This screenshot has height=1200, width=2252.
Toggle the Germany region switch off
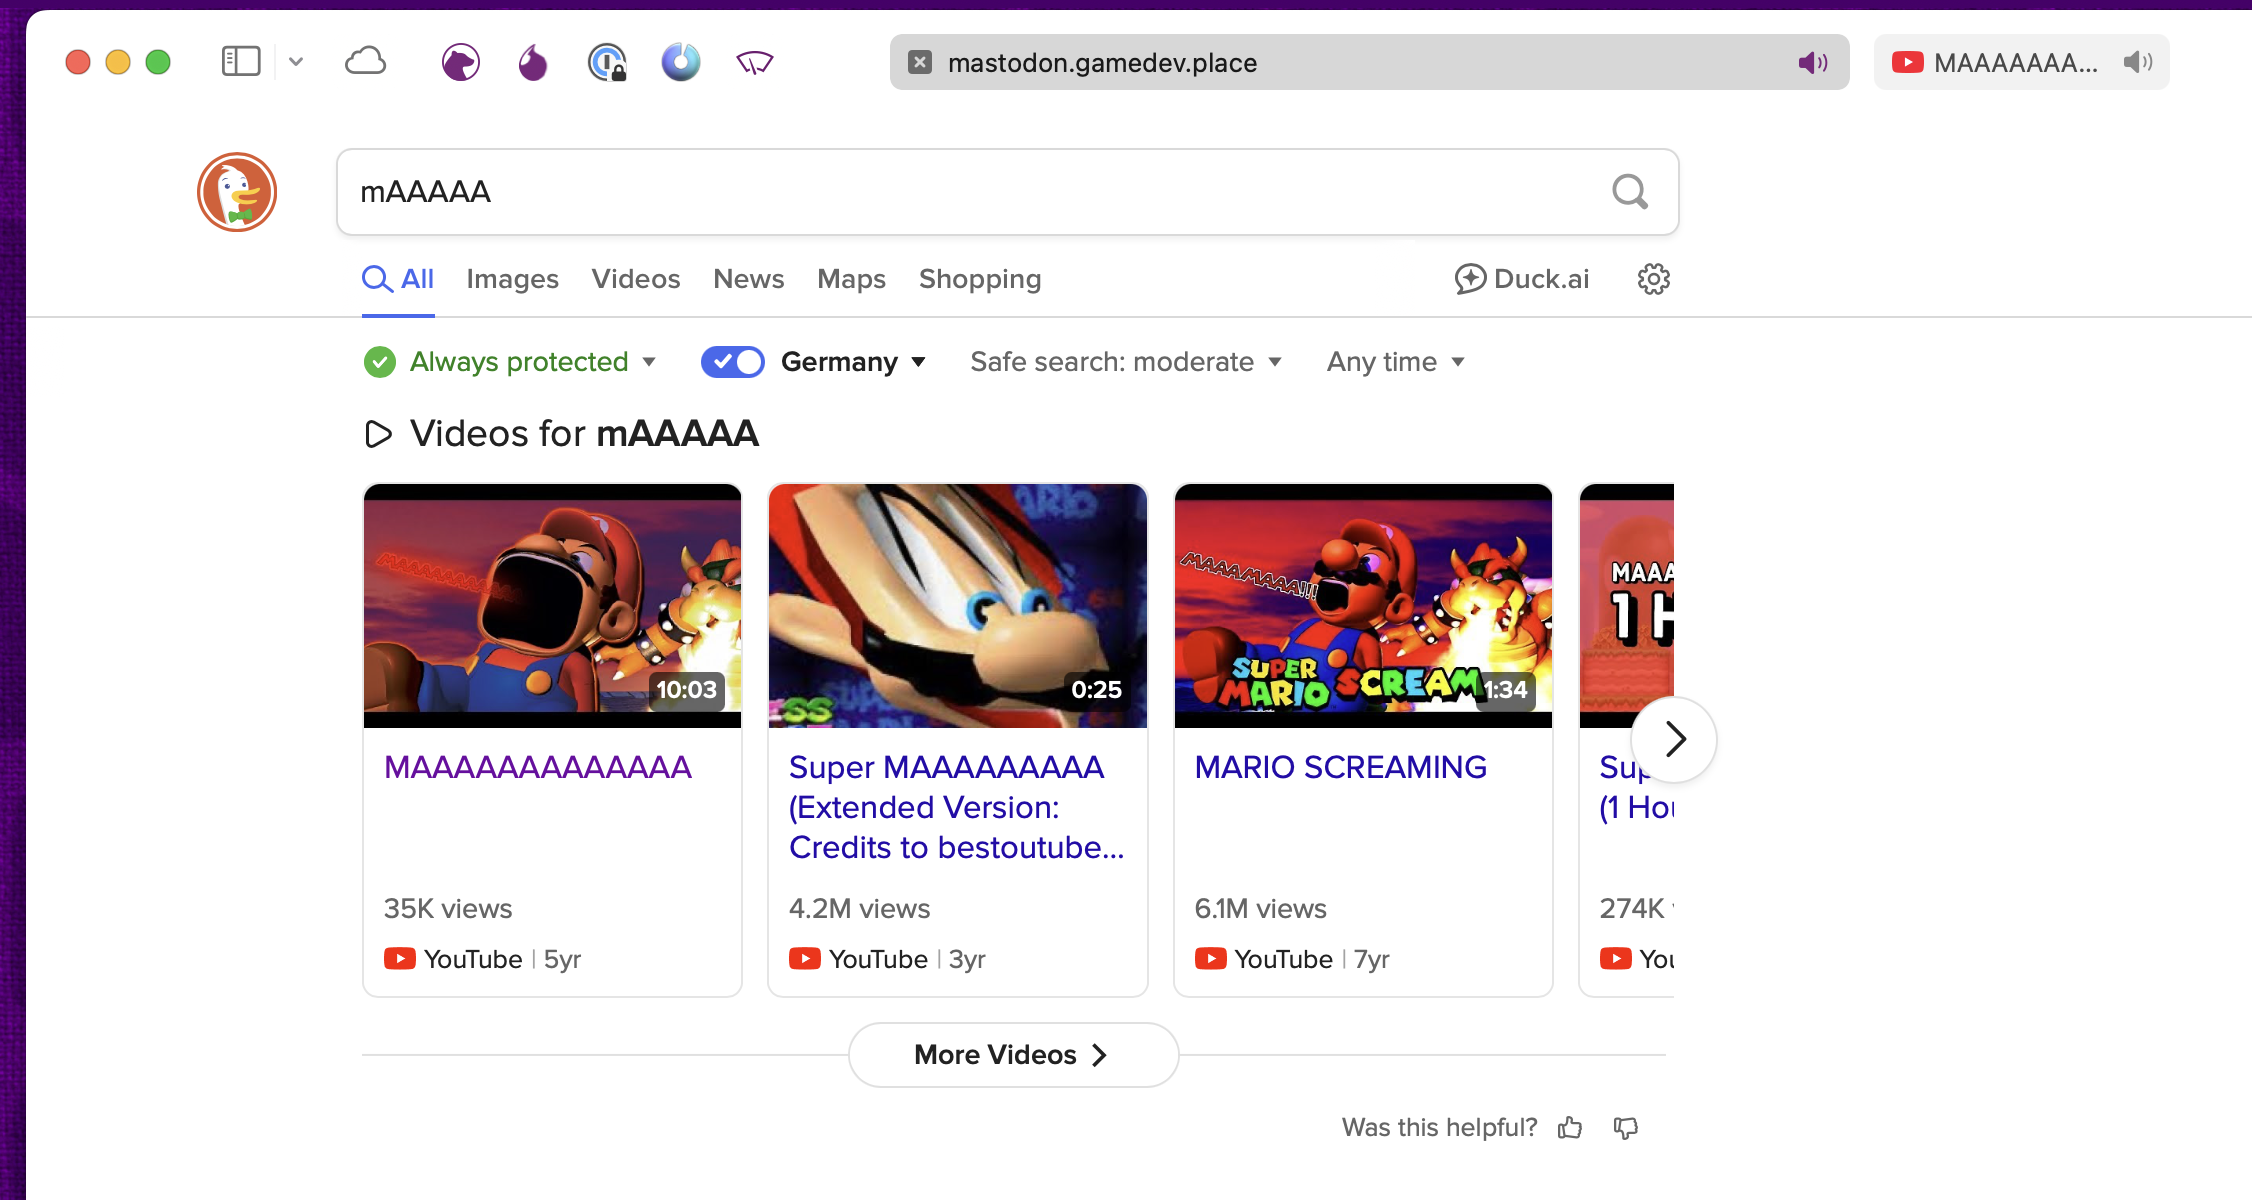(732, 362)
